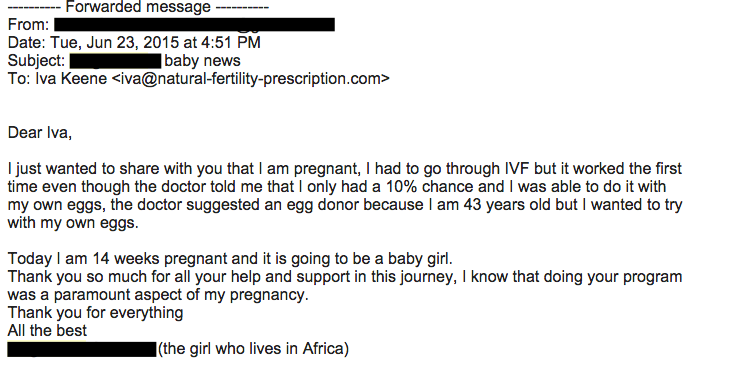Click the redacted block in subject line

pyautogui.click(x=116, y=61)
